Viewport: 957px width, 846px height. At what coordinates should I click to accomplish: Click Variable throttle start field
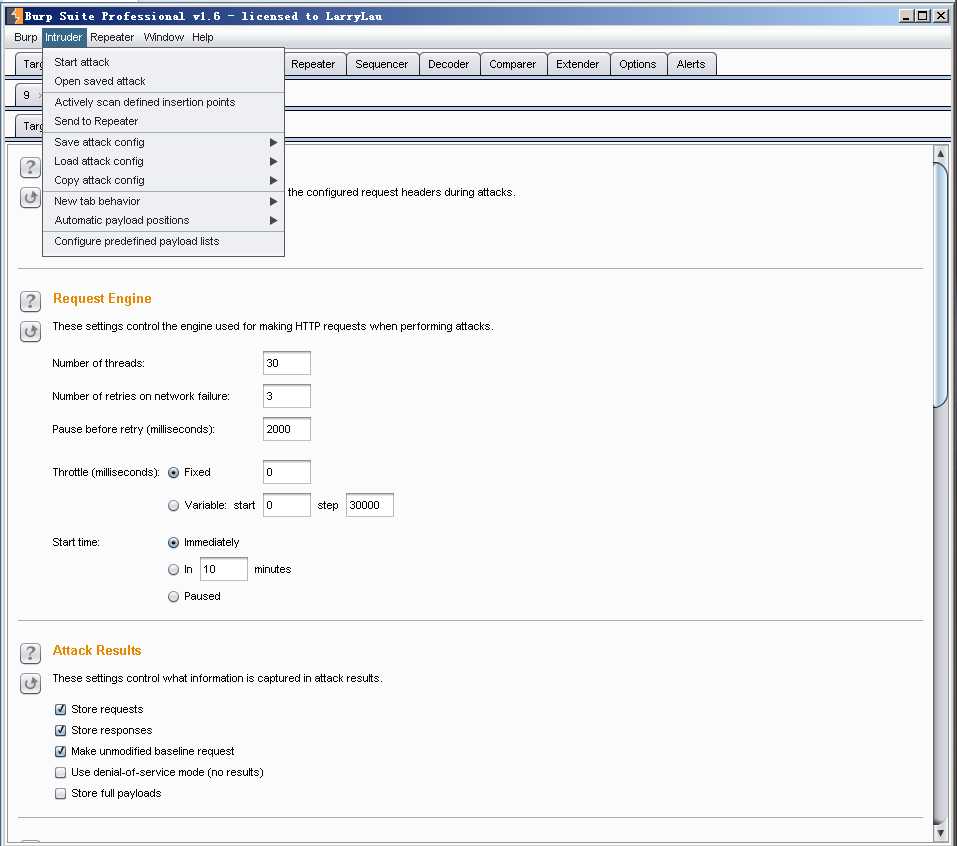287,505
